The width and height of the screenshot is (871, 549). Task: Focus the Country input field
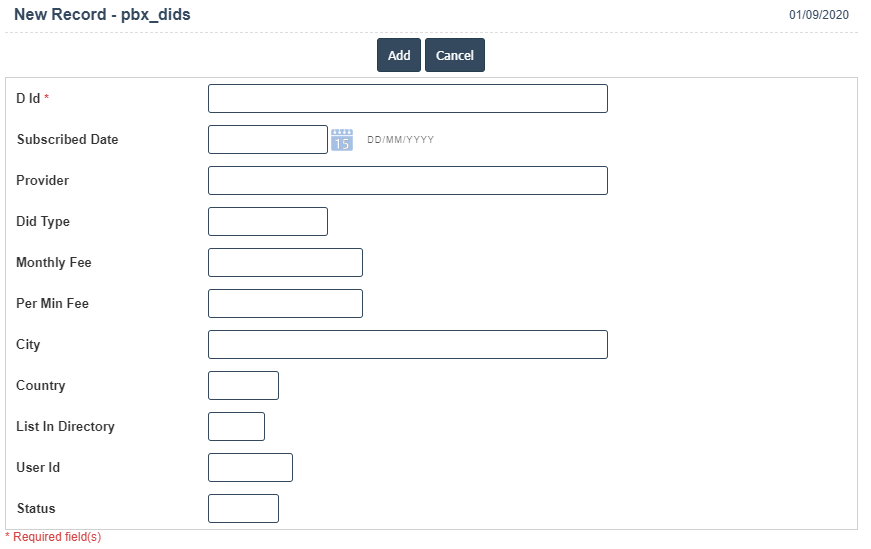click(243, 386)
